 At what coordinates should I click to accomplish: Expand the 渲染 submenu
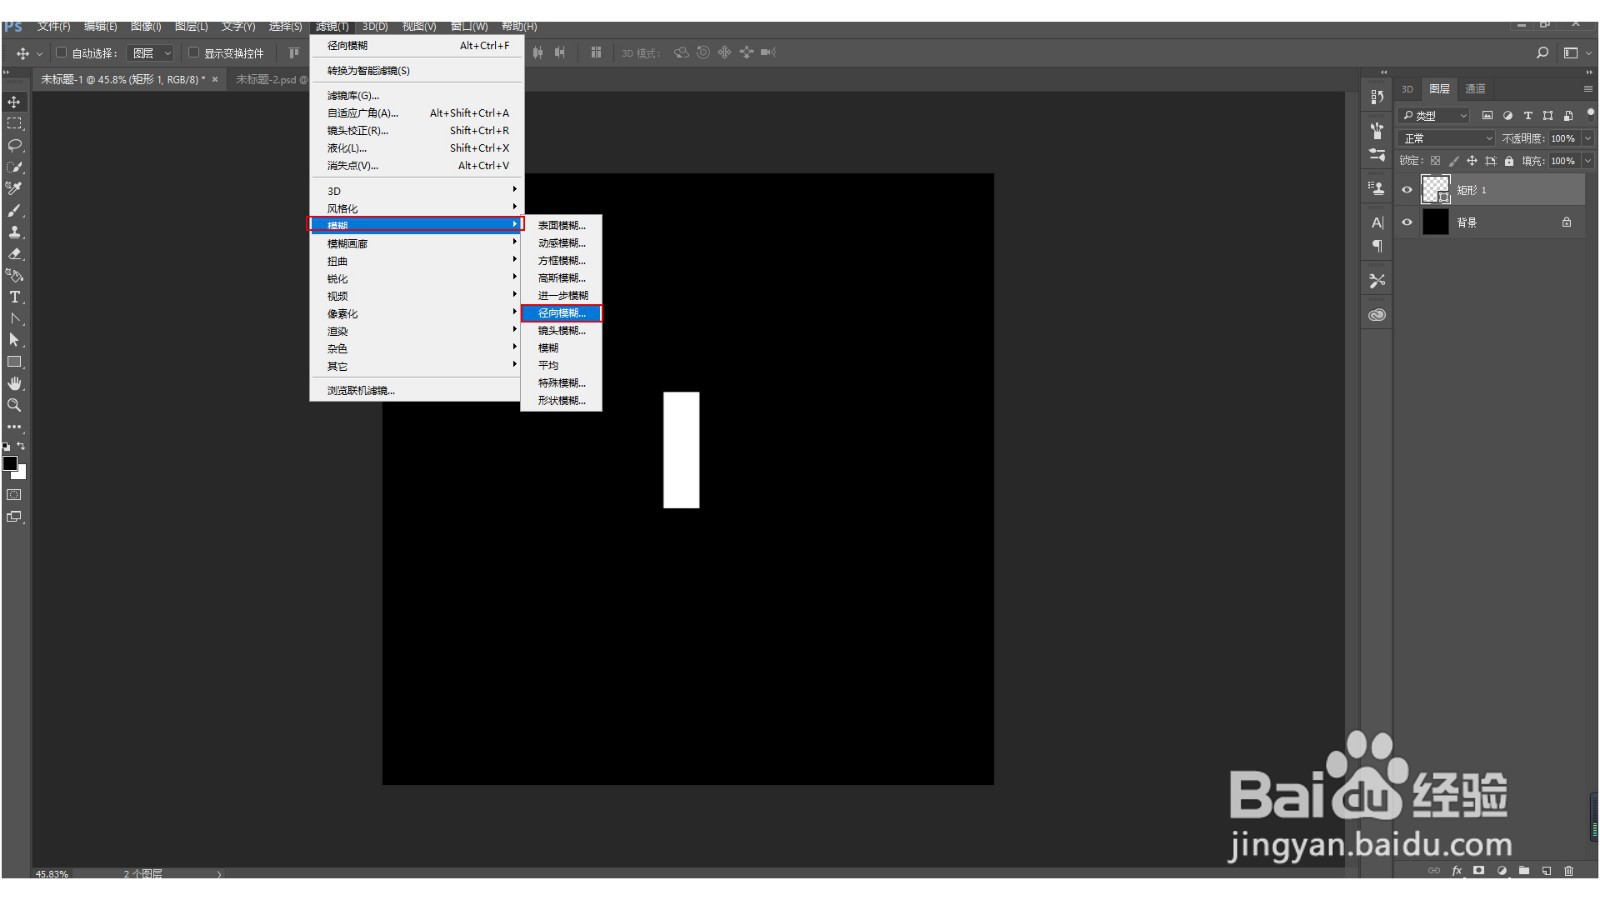416,331
